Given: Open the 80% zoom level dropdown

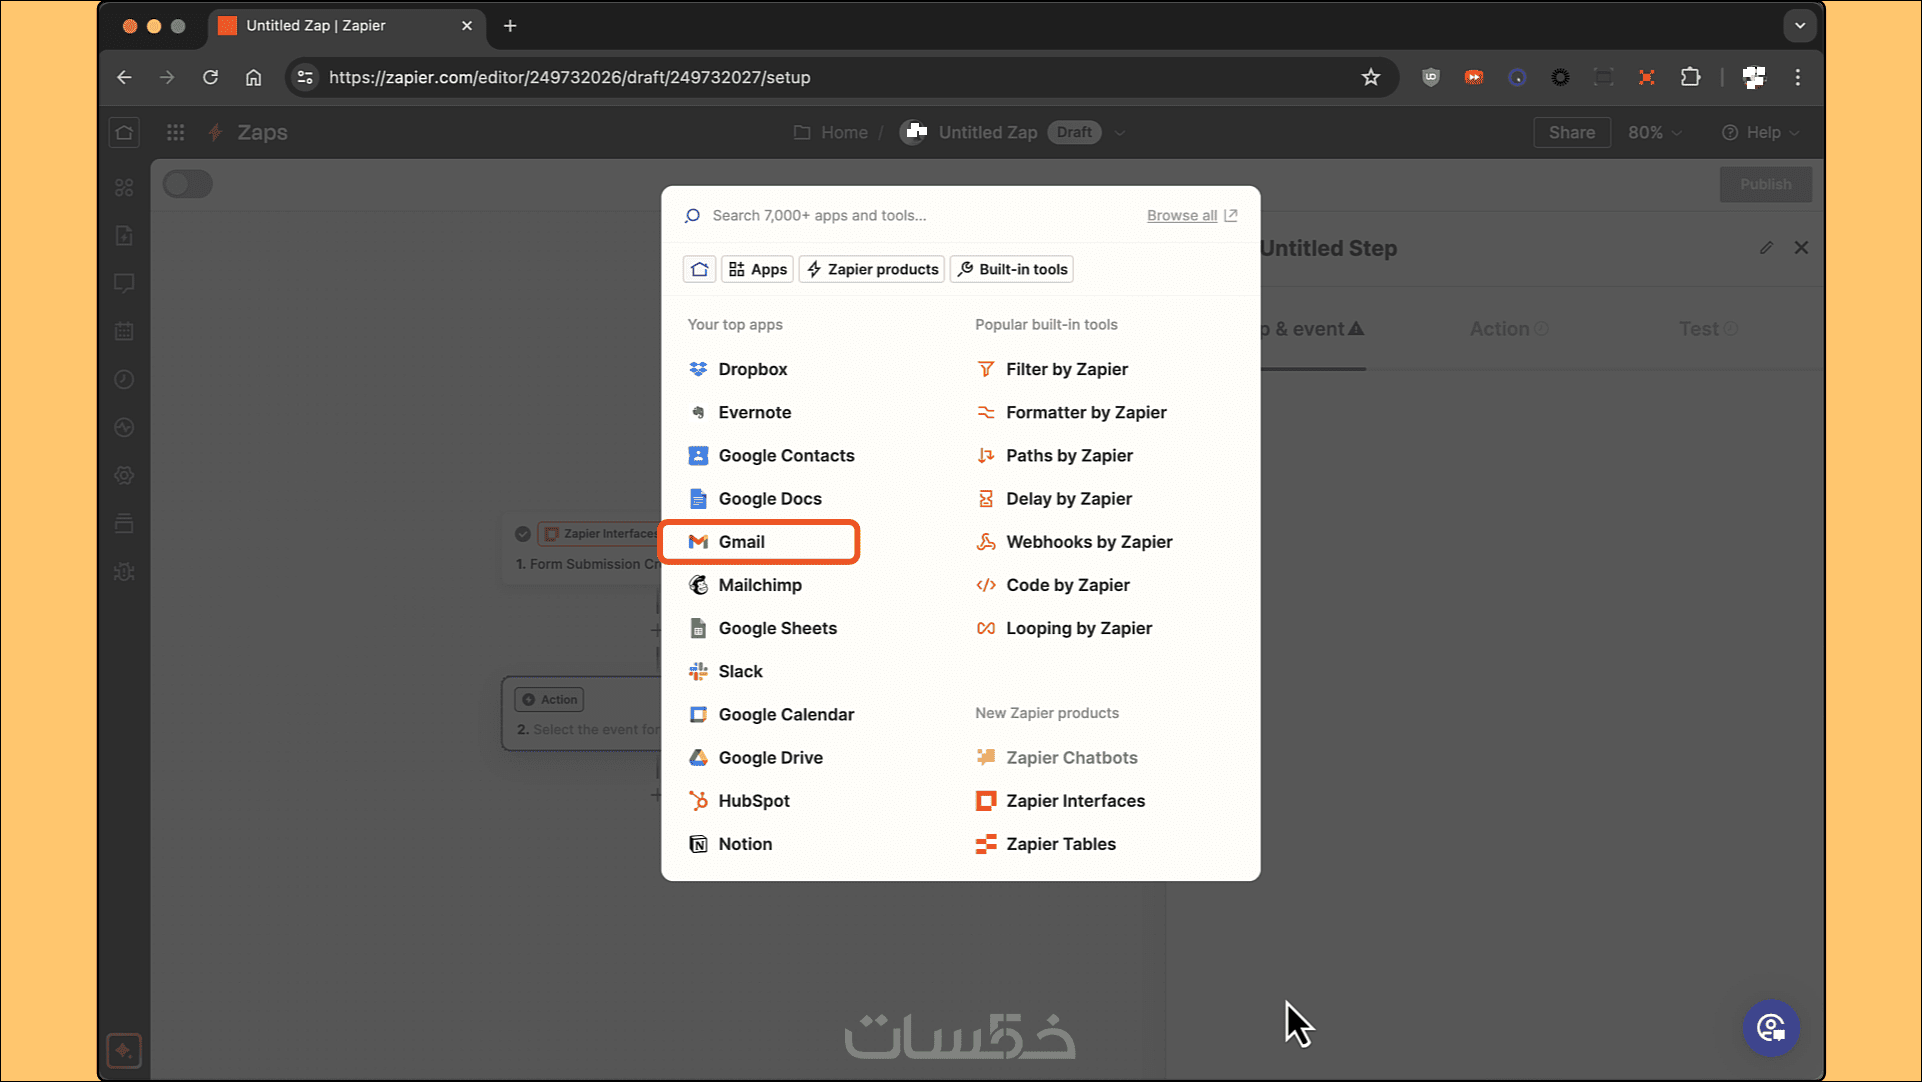Looking at the screenshot, I should point(1654,133).
